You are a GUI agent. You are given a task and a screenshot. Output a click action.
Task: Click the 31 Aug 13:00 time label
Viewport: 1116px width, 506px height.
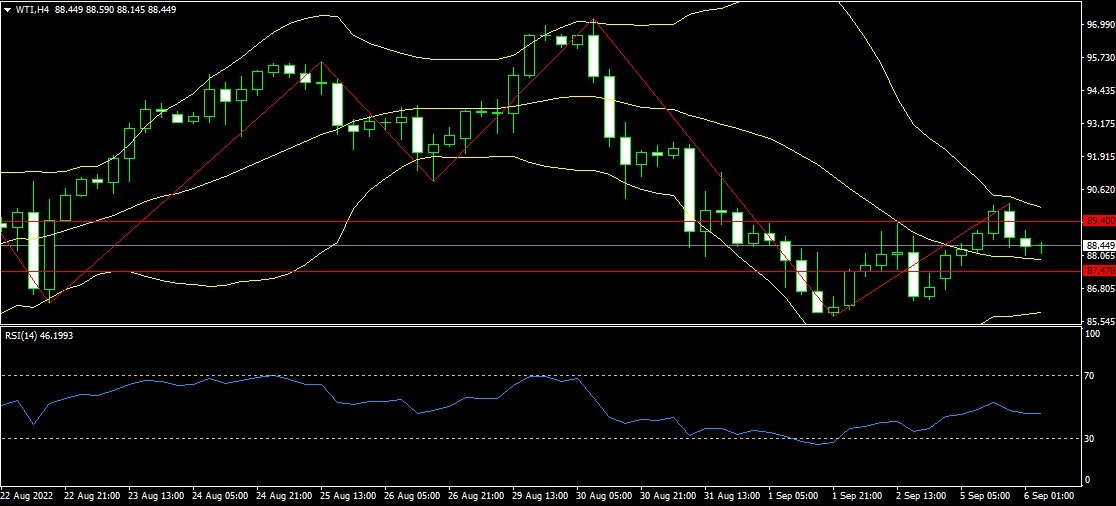[x=730, y=495]
